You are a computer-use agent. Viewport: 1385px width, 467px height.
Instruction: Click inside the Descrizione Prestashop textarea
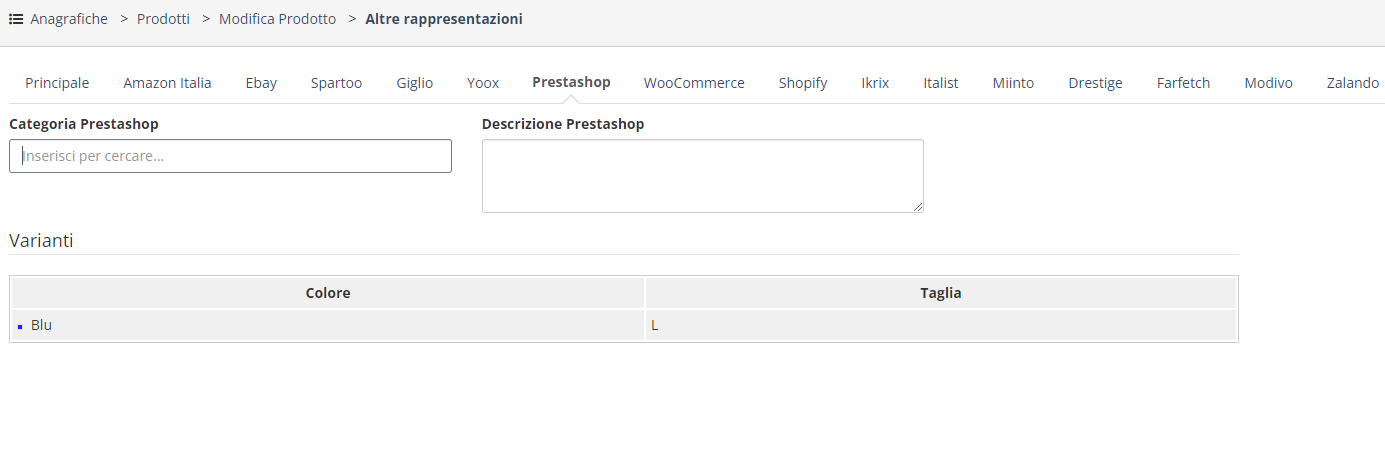pos(703,176)
